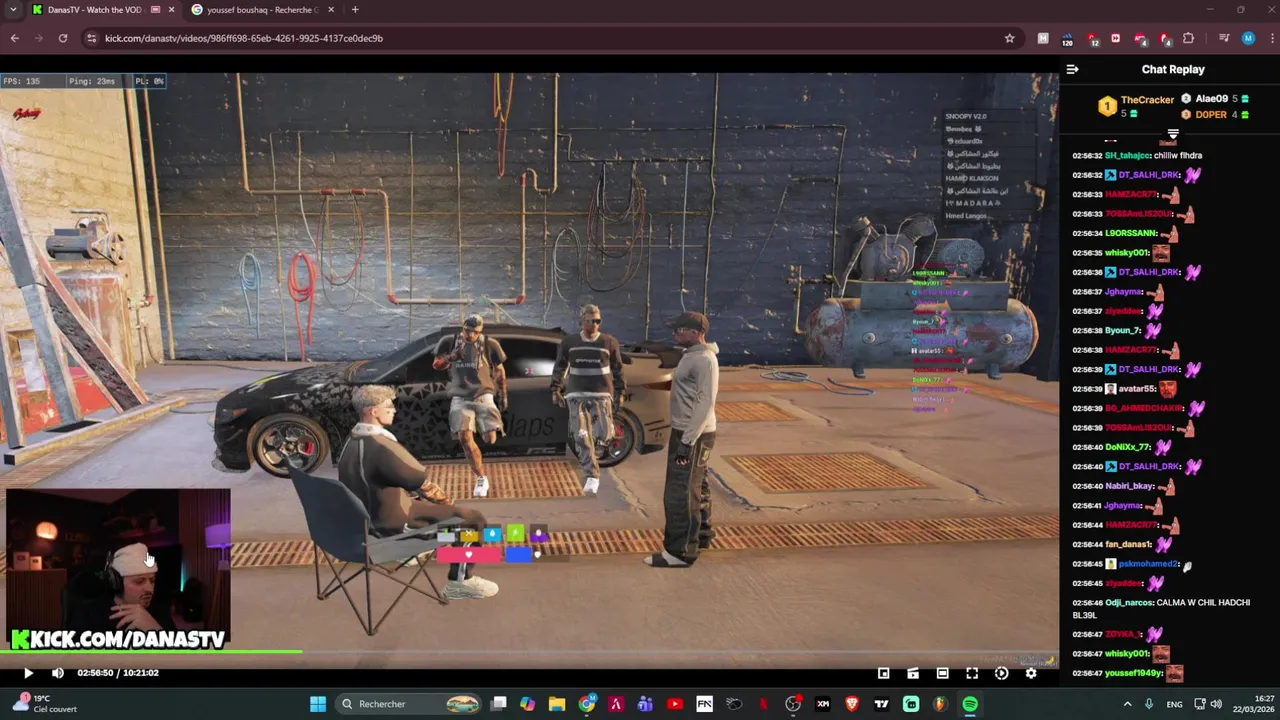
Task: Open DOPER gifter profile
Action: (1210, 115)
